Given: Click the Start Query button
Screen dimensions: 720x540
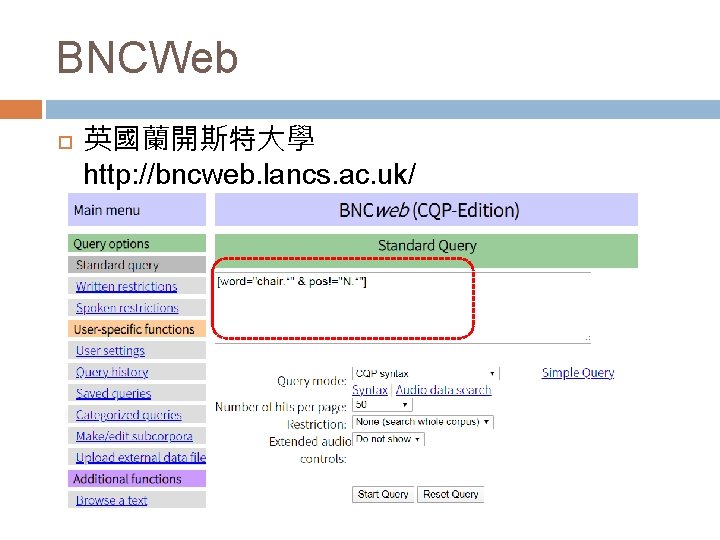Looking at the screenshot, I should [383, 494].
